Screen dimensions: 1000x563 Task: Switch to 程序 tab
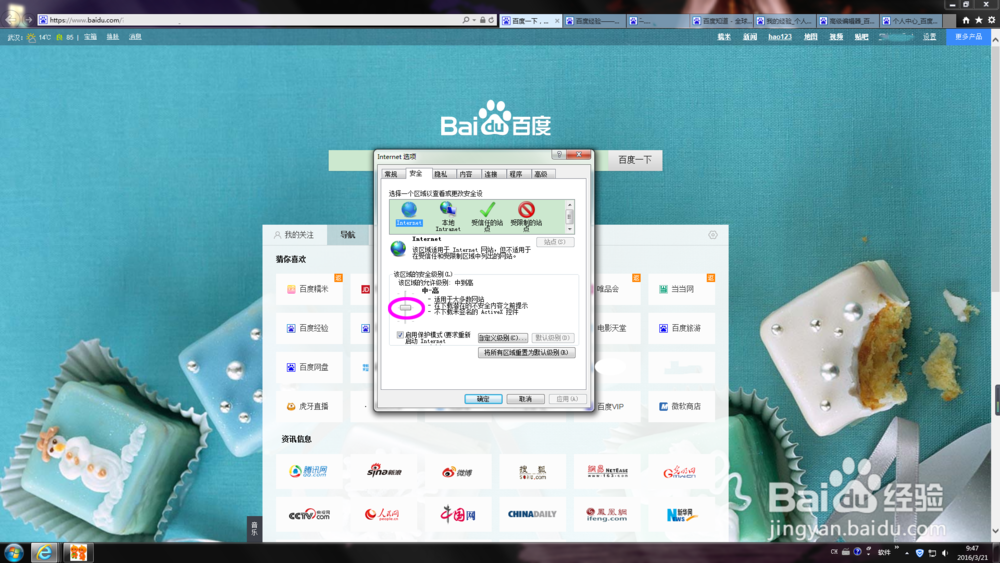point(516,174)
